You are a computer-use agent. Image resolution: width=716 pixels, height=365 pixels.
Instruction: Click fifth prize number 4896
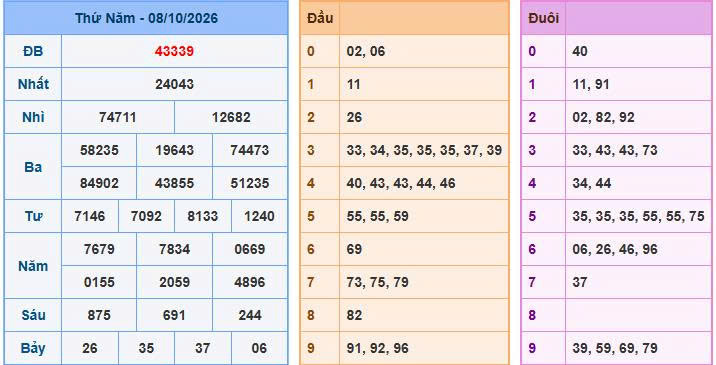coord(250,282)
